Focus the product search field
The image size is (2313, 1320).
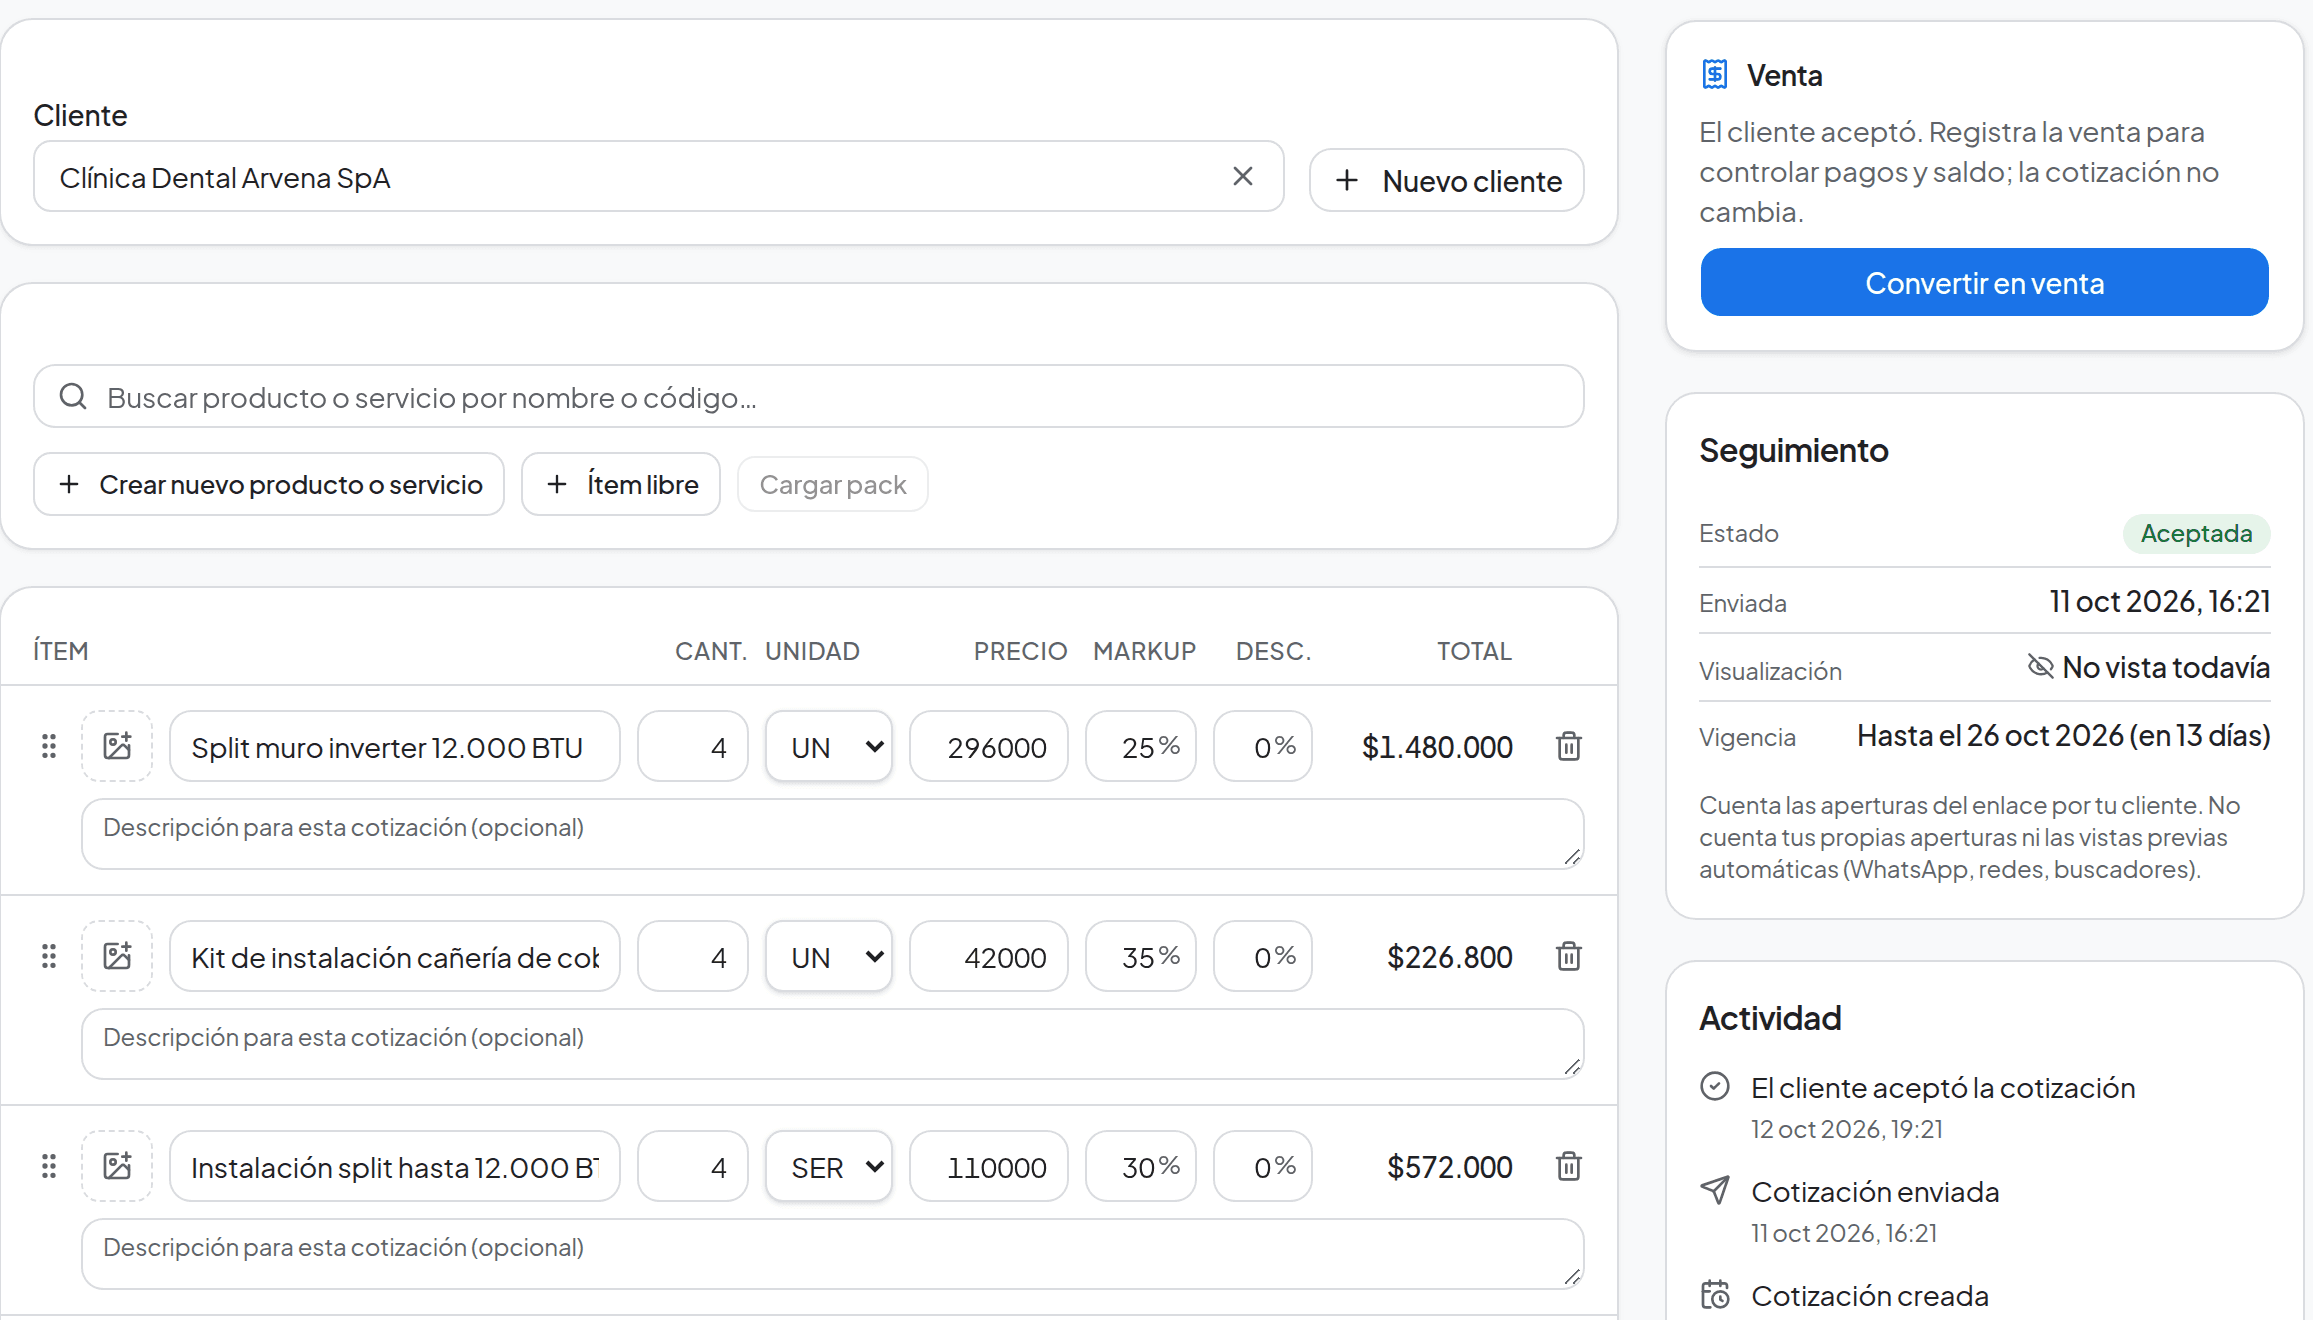coord(809,396)
